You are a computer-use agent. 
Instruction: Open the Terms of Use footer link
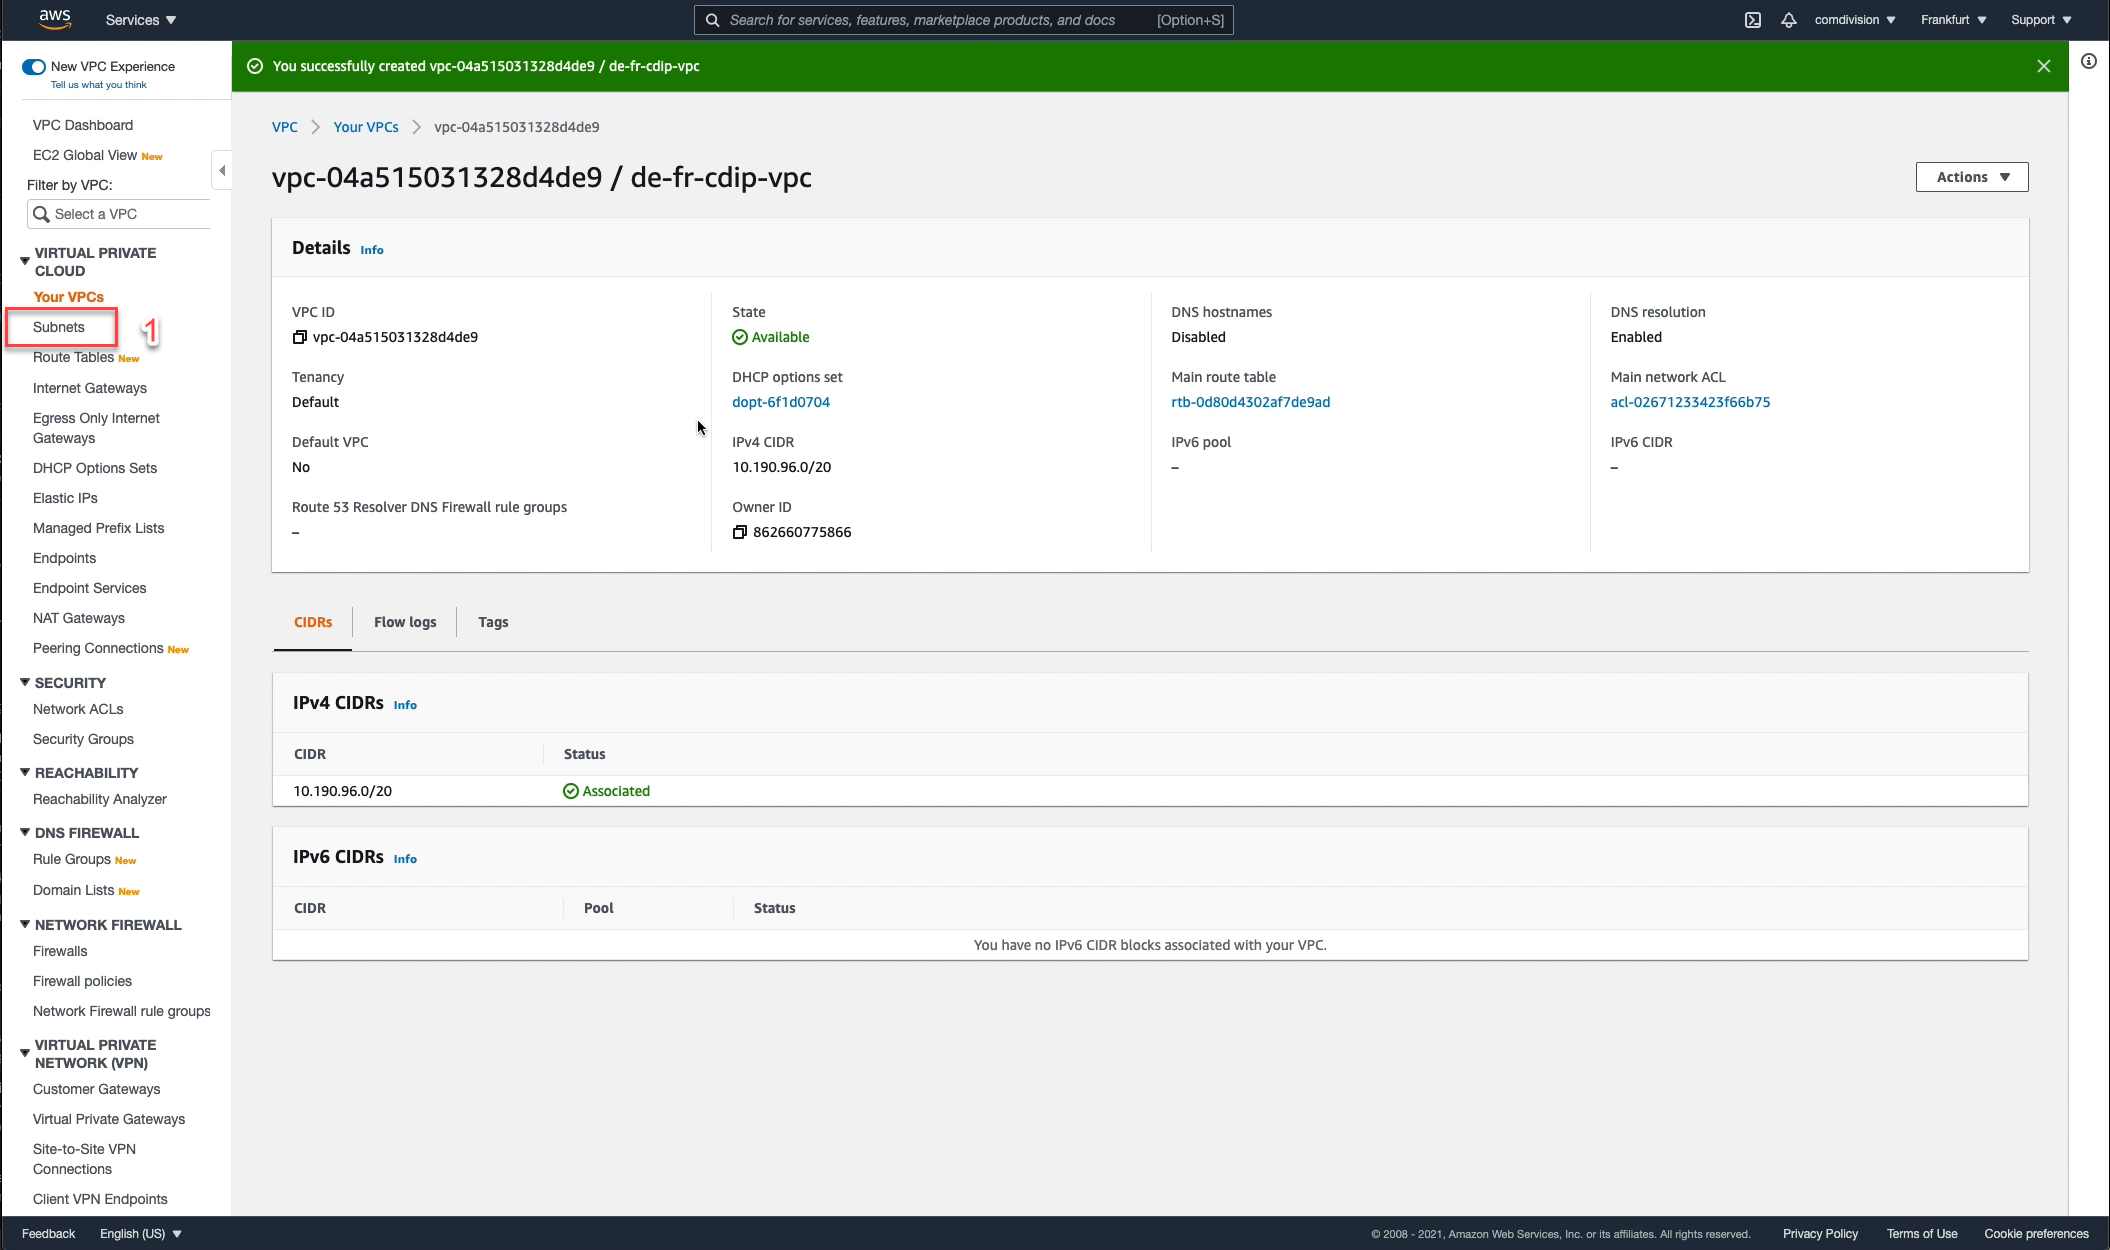[x=1922, y=1234]
